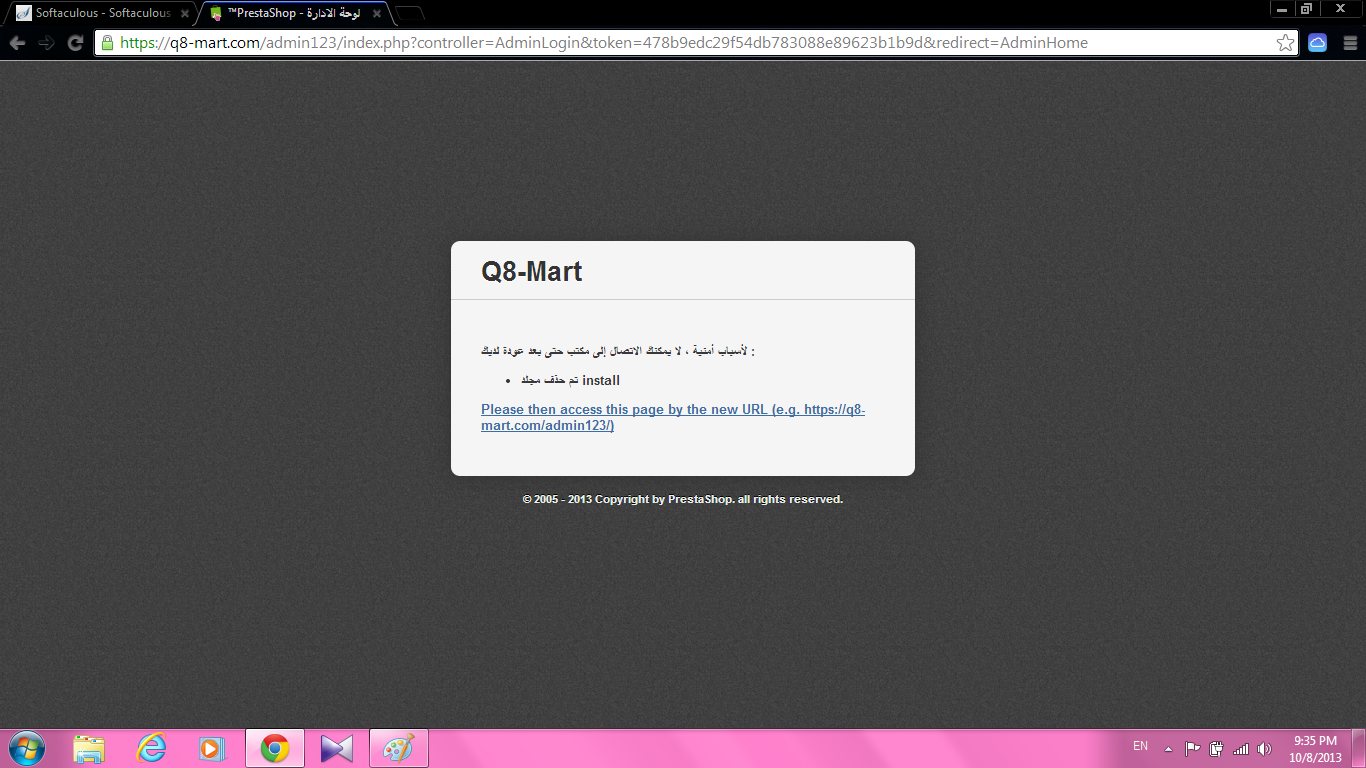Reload the current page
Image resolution: width=1366 pixels, height=768 pixels.
point(75,43)
